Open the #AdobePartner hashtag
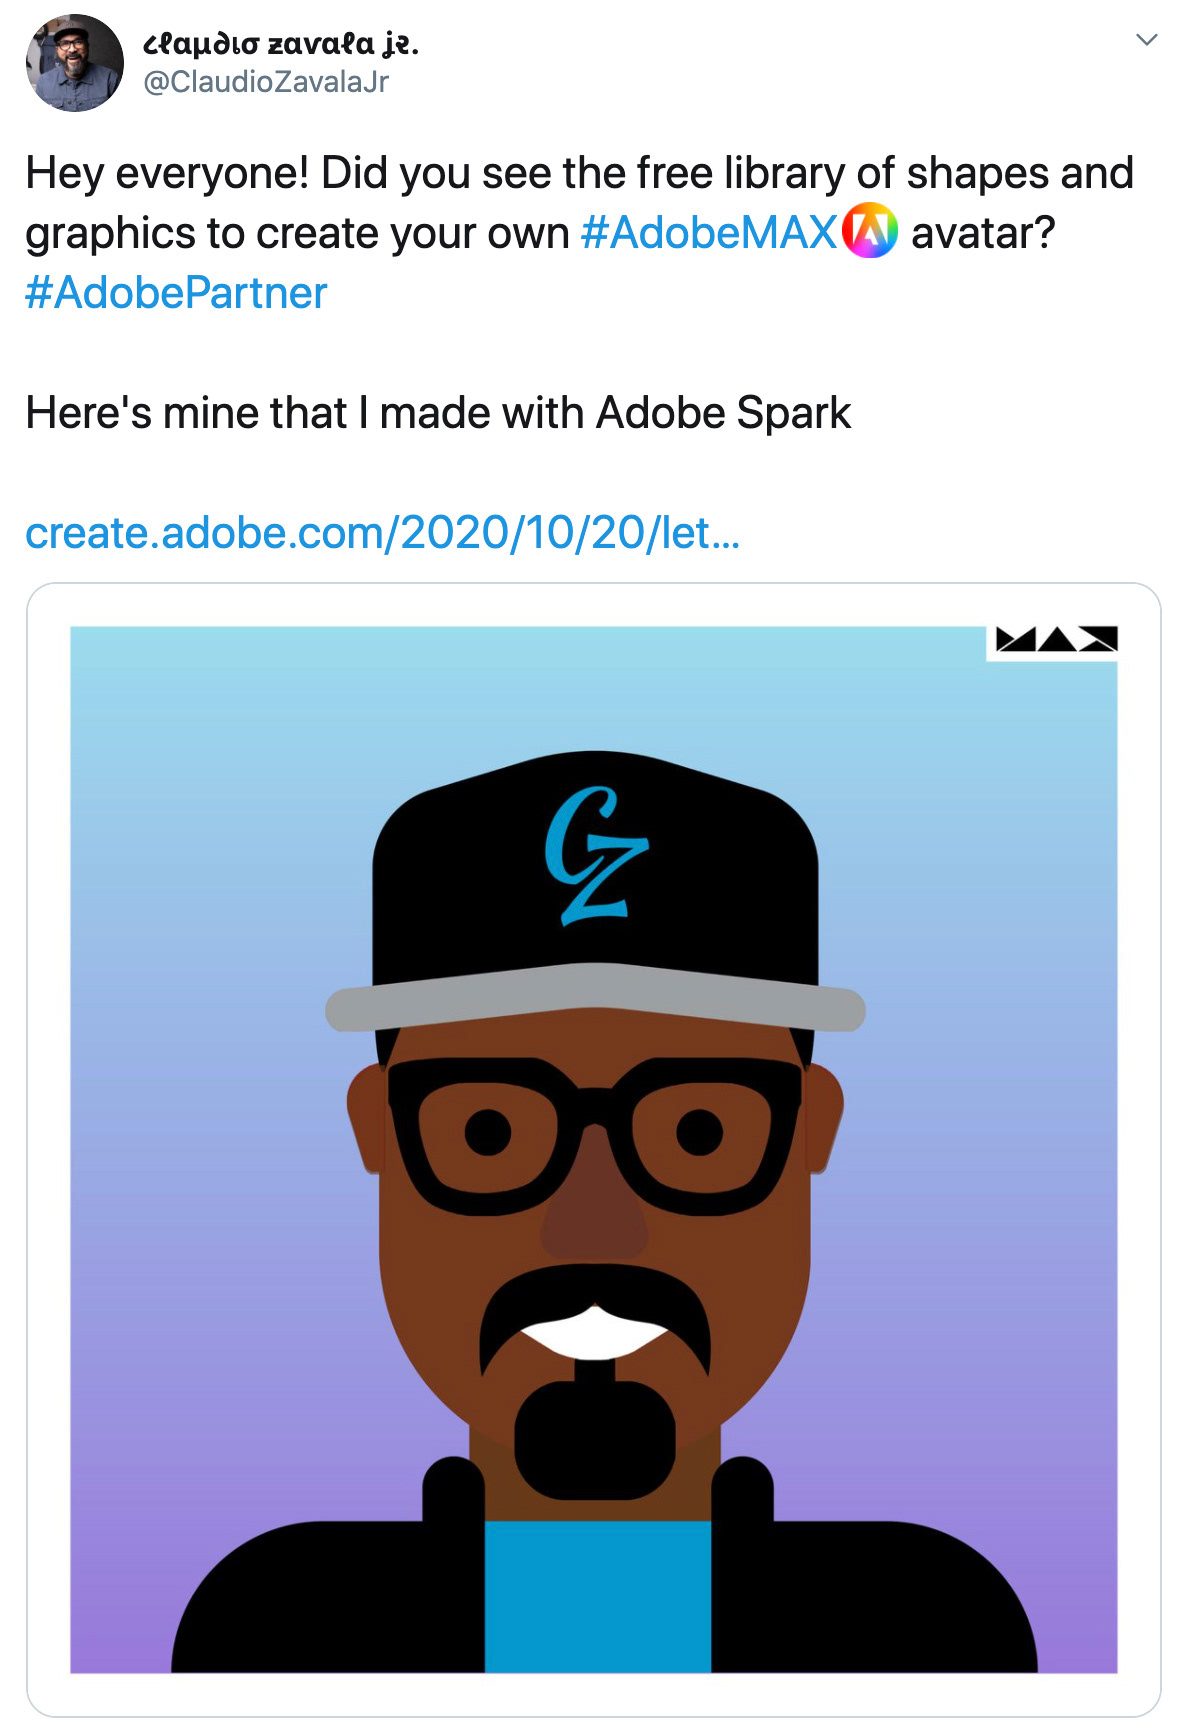Screen dimensions: 1188x1729 (176, 293)
